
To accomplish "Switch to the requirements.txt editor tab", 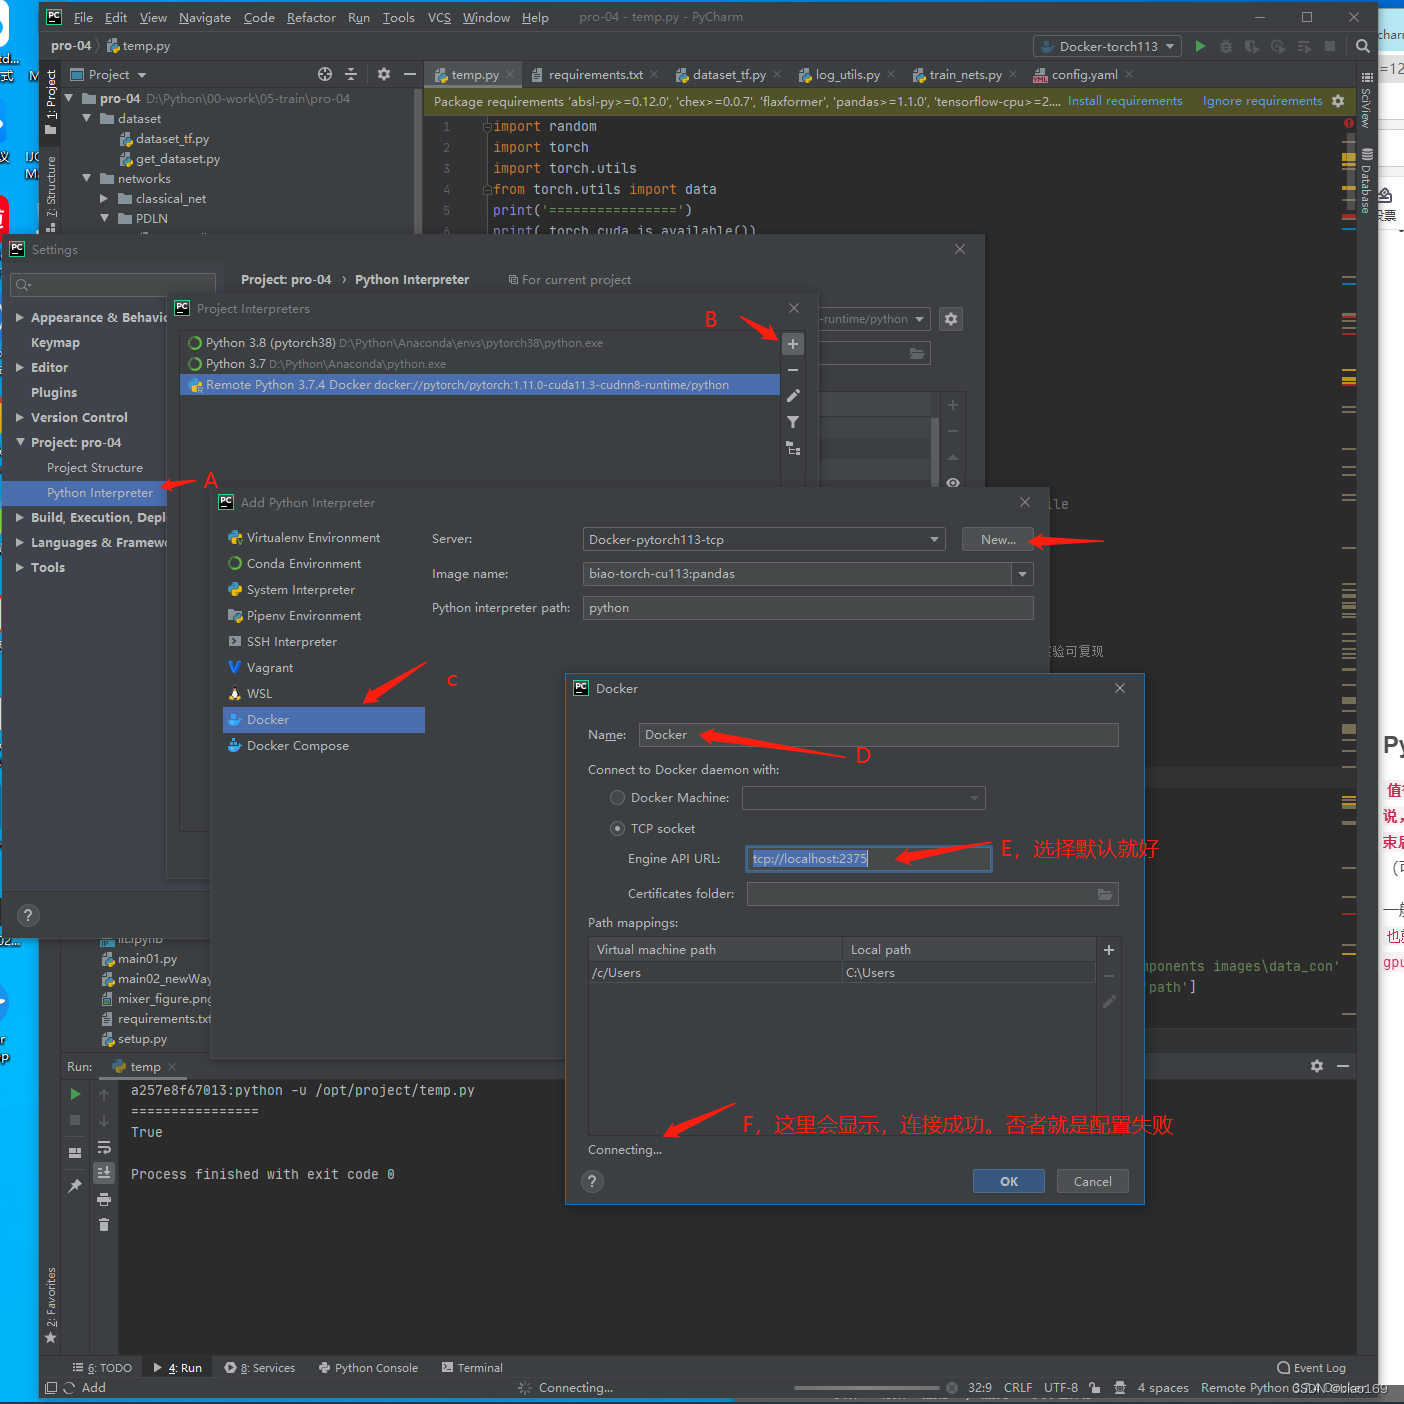I will 595,73.
